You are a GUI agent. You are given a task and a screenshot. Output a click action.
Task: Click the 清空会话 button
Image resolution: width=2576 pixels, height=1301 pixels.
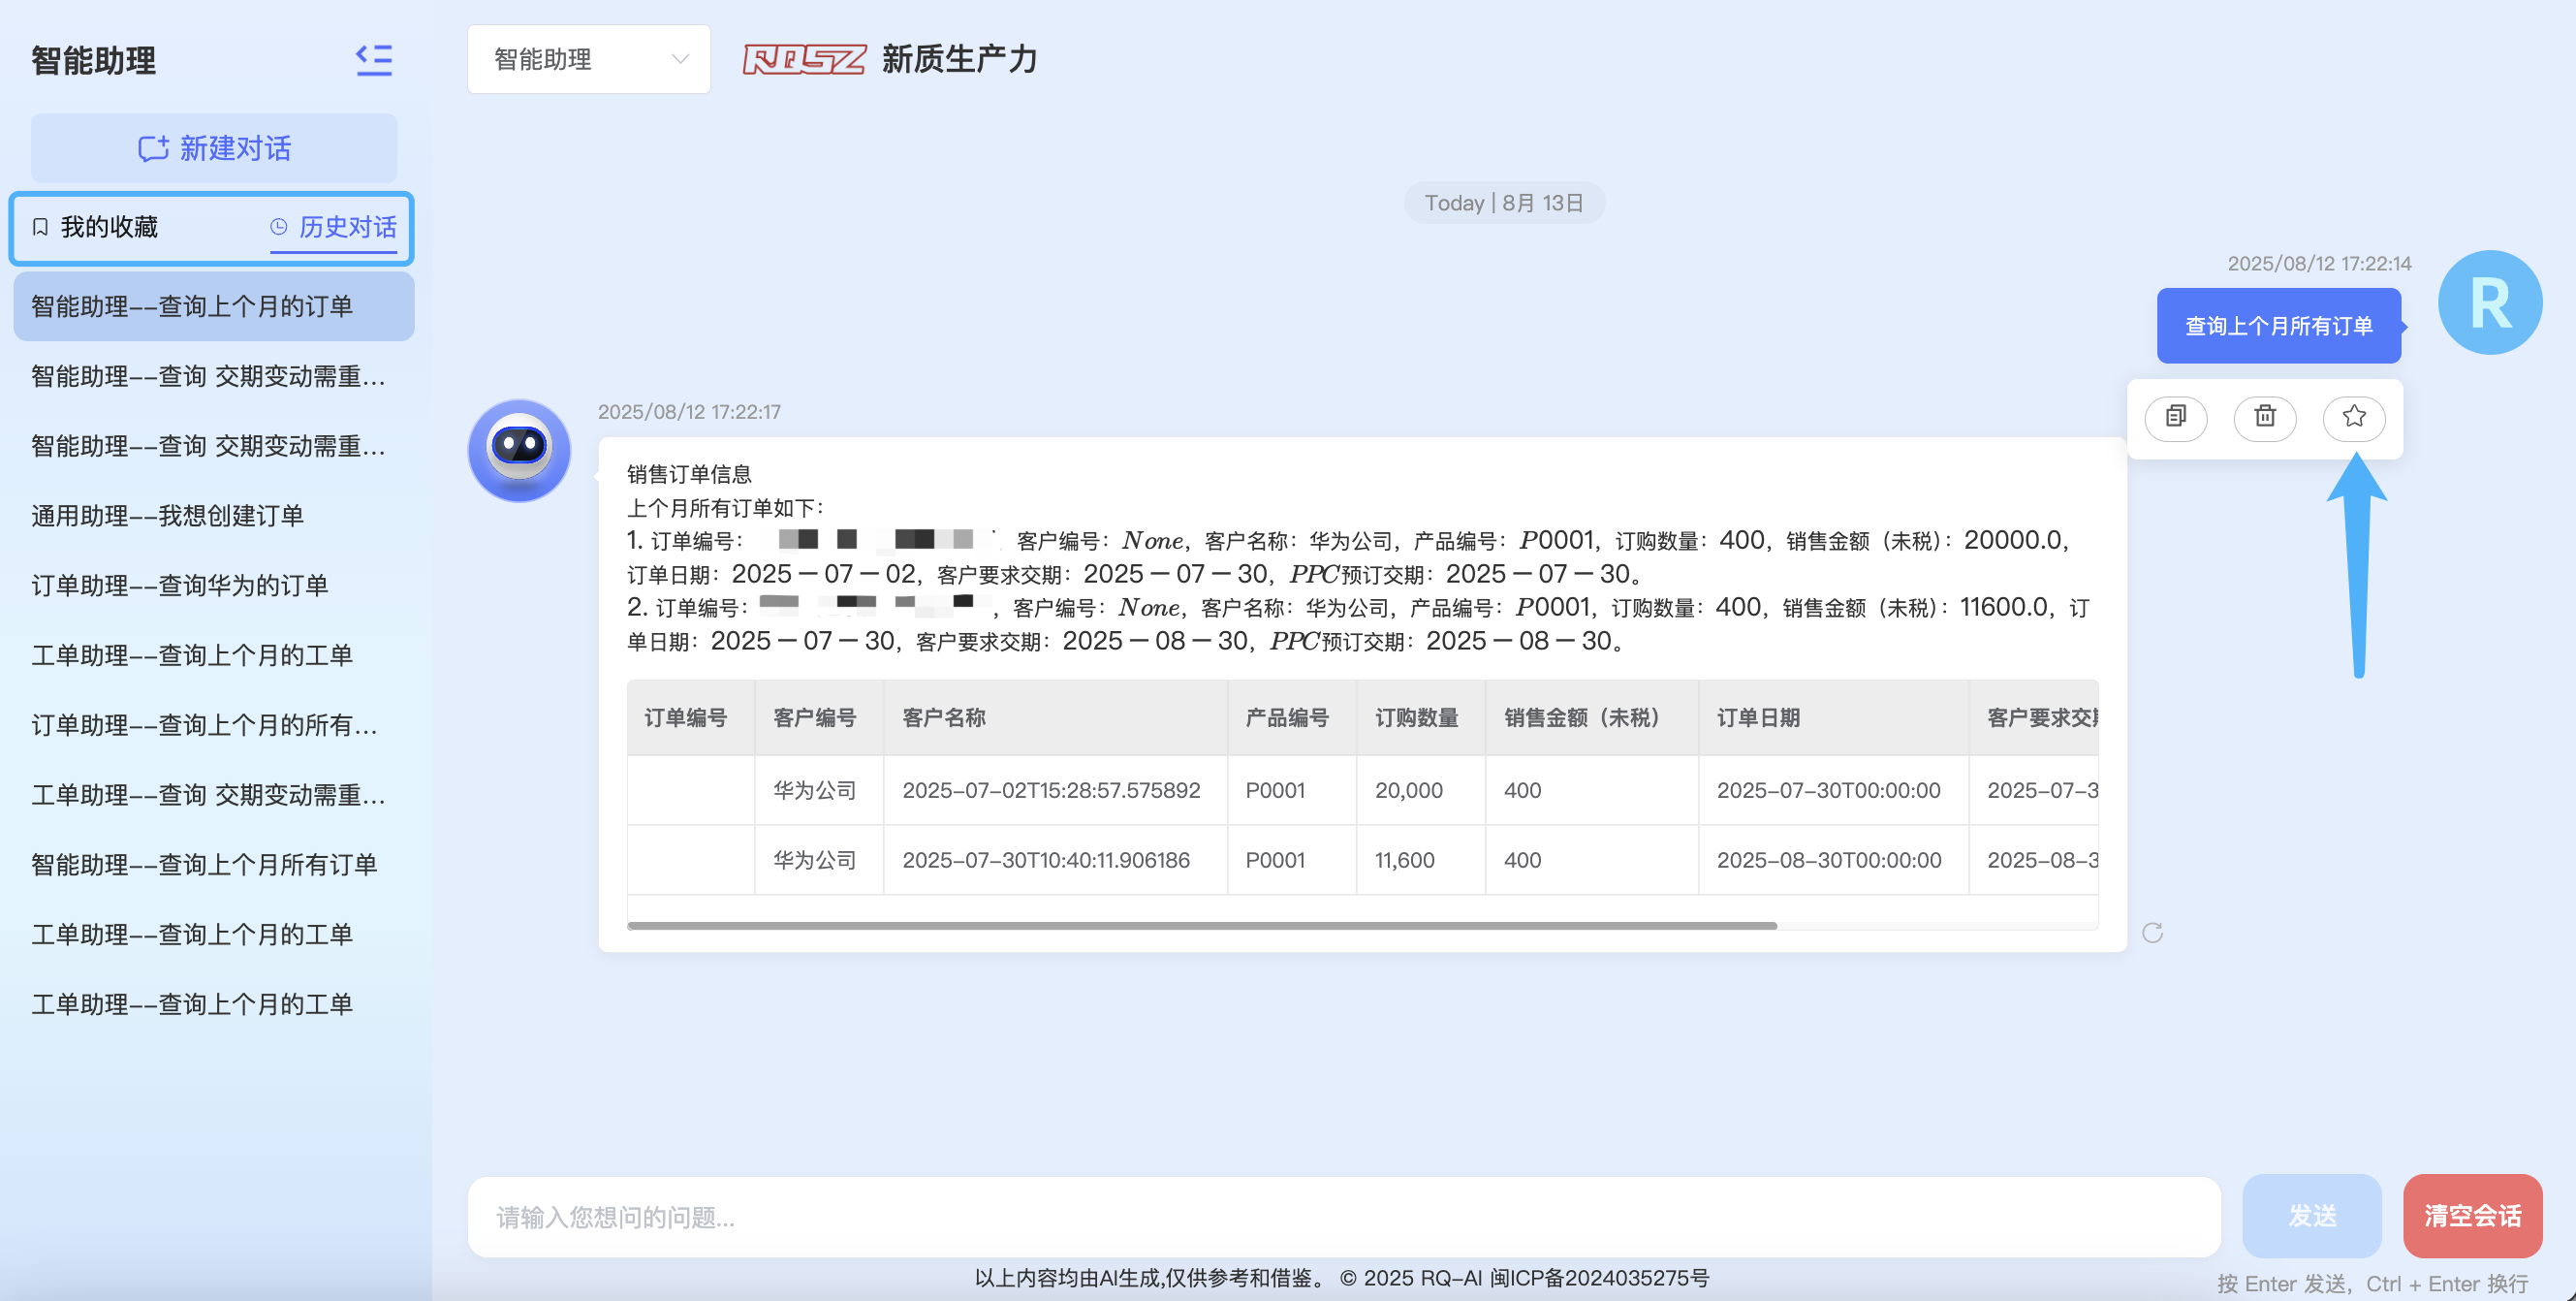2471,1216
